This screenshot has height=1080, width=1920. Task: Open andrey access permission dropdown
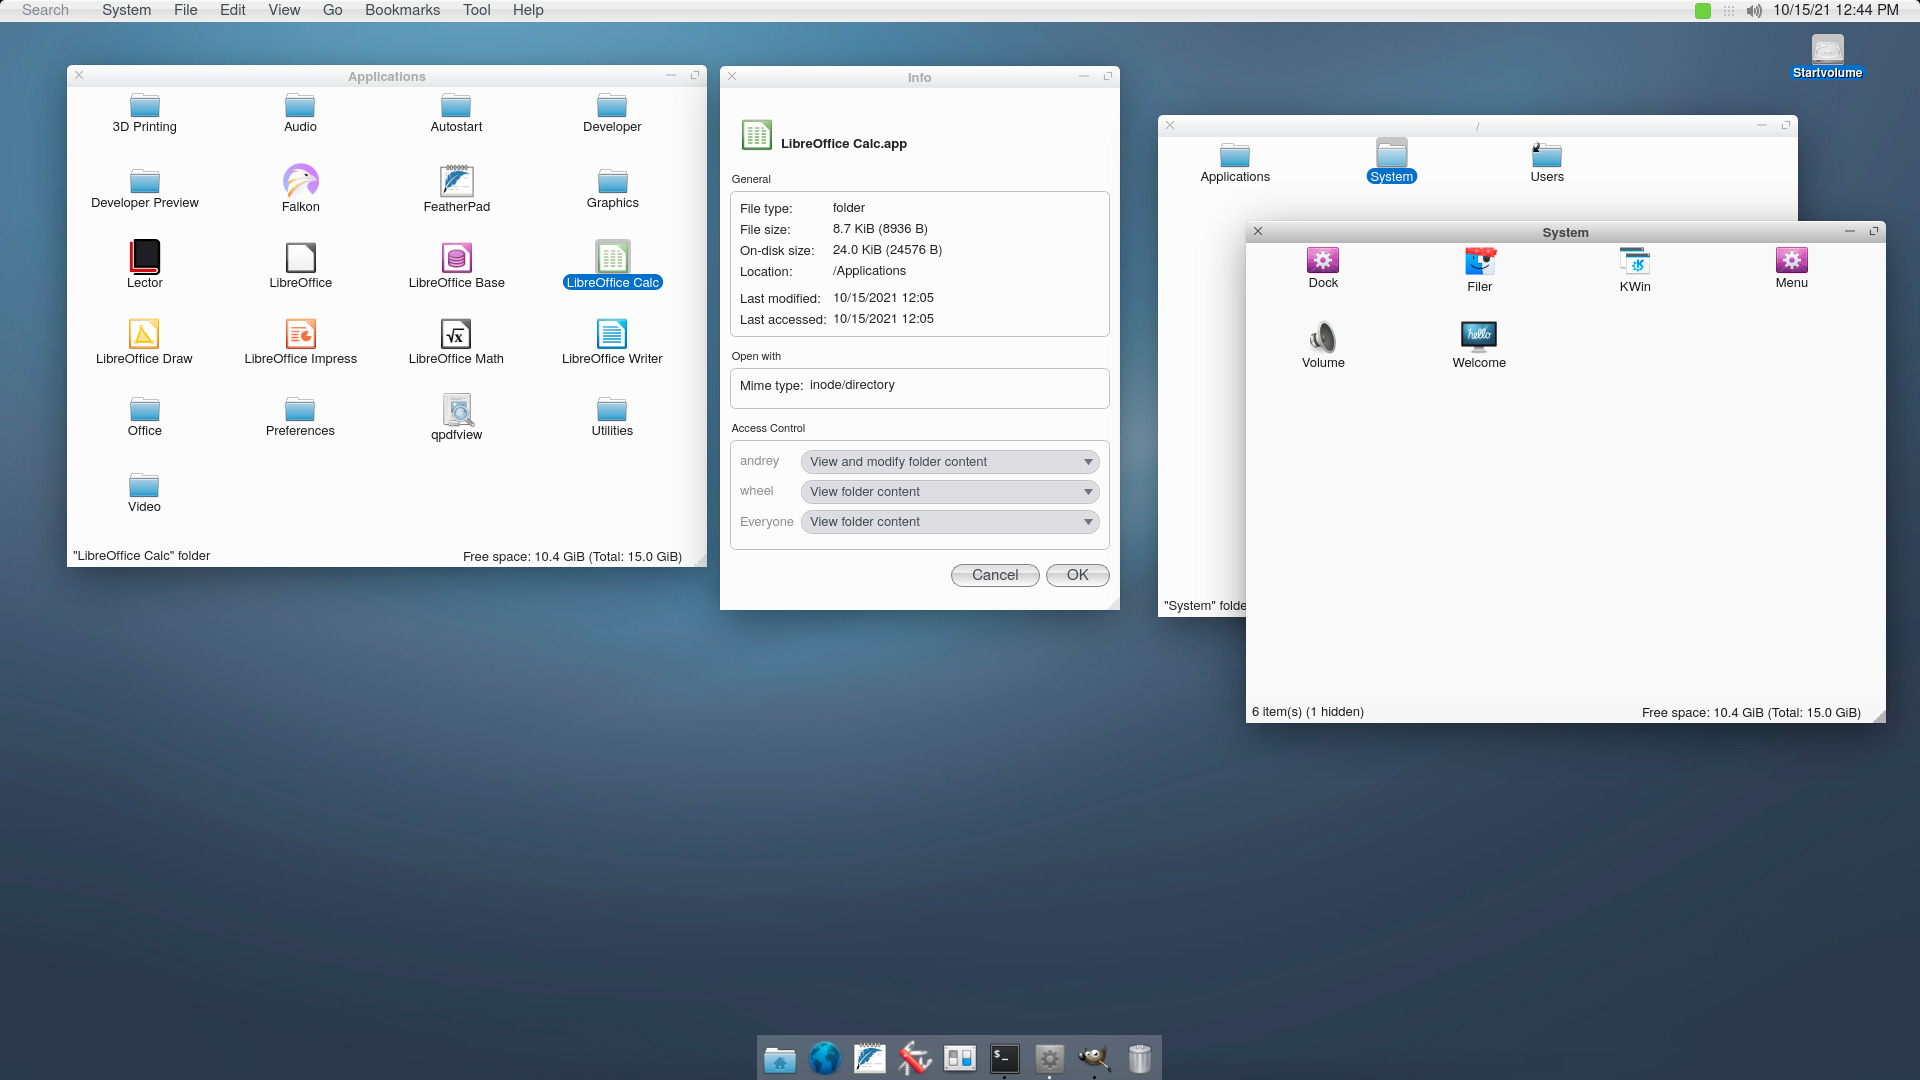point(949,462)
